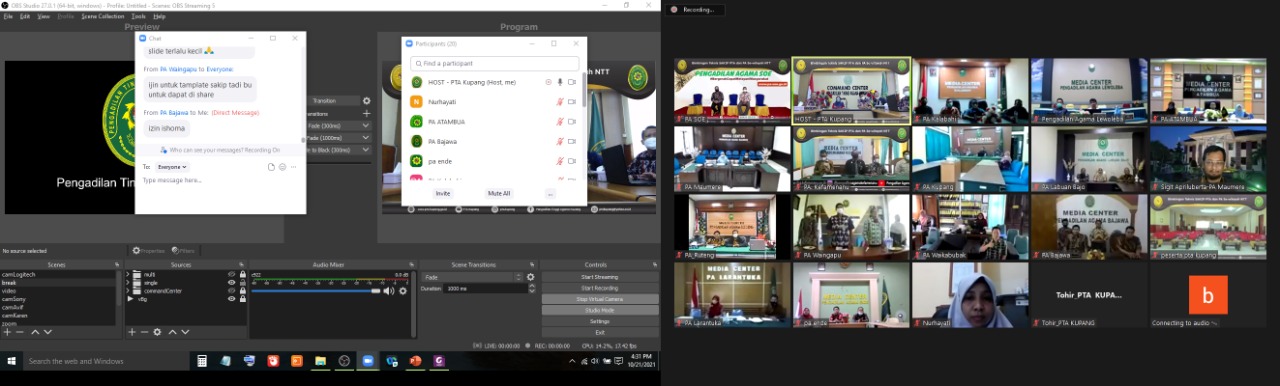Open Scene Collection menu
This screenshot has width=1280, height=386.
coord(103,16)
